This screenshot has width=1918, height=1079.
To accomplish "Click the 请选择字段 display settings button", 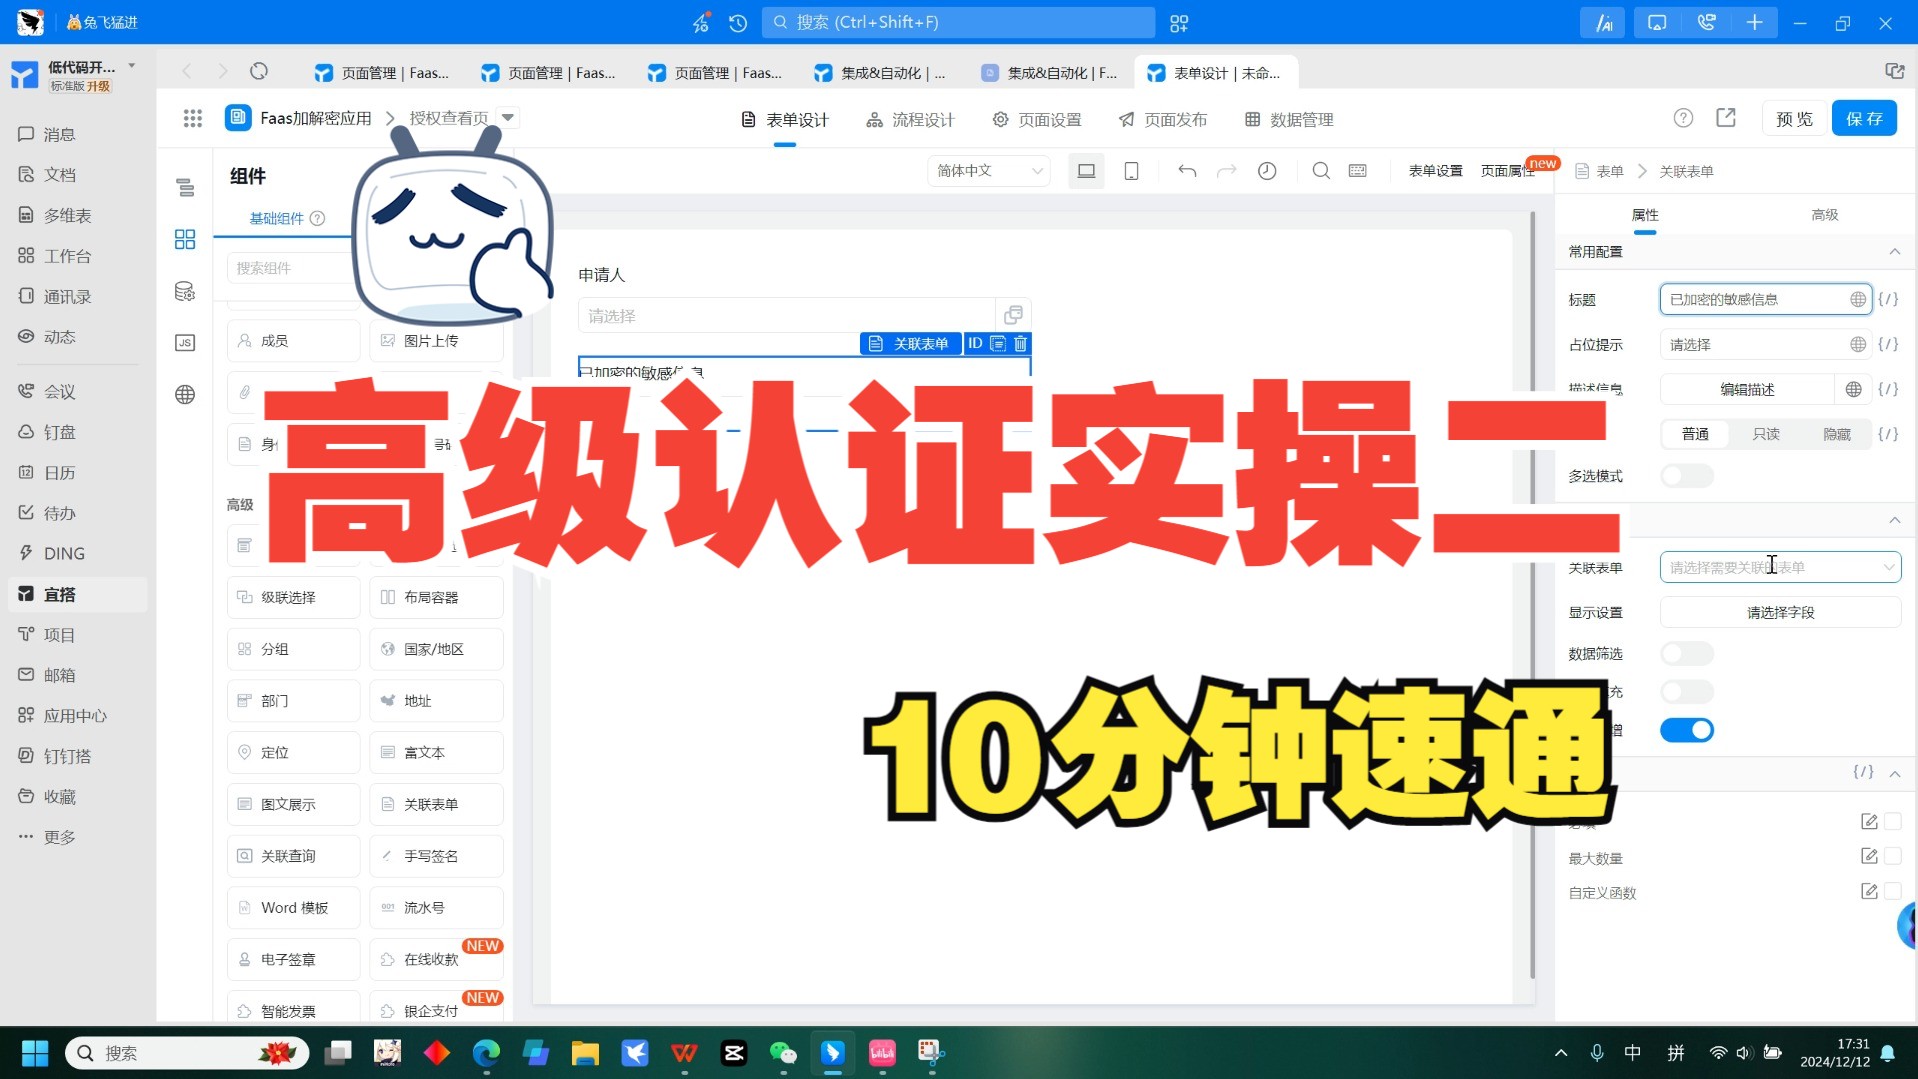I will (1780, 612).
